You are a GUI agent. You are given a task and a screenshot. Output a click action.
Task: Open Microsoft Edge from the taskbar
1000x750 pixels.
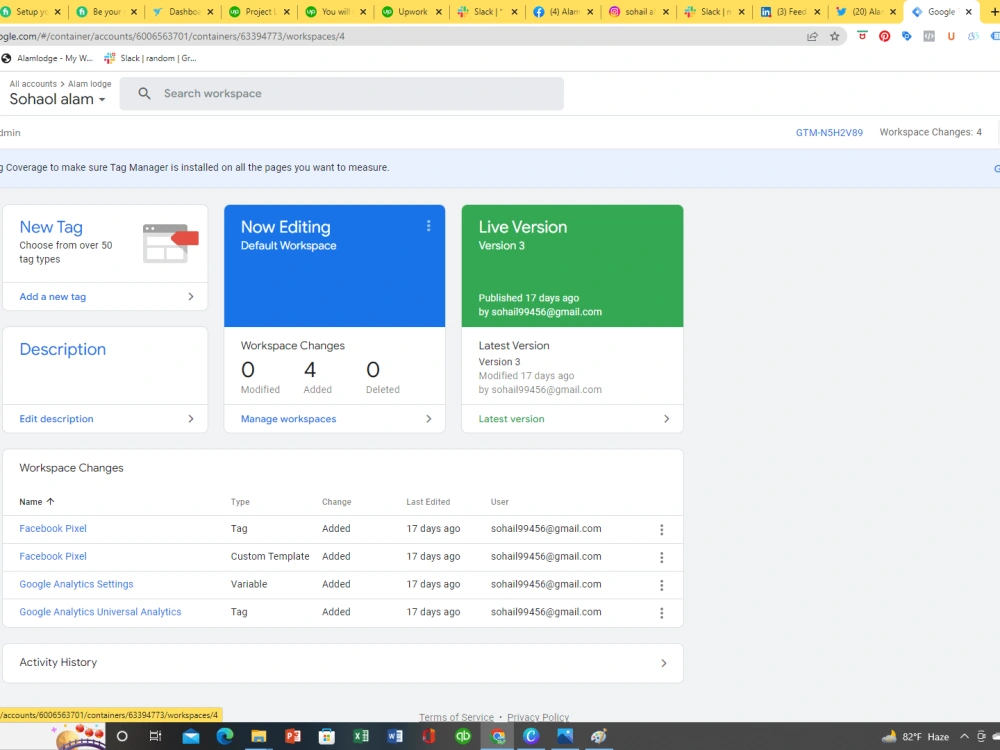pyautogui.click(x=224, y=736)
